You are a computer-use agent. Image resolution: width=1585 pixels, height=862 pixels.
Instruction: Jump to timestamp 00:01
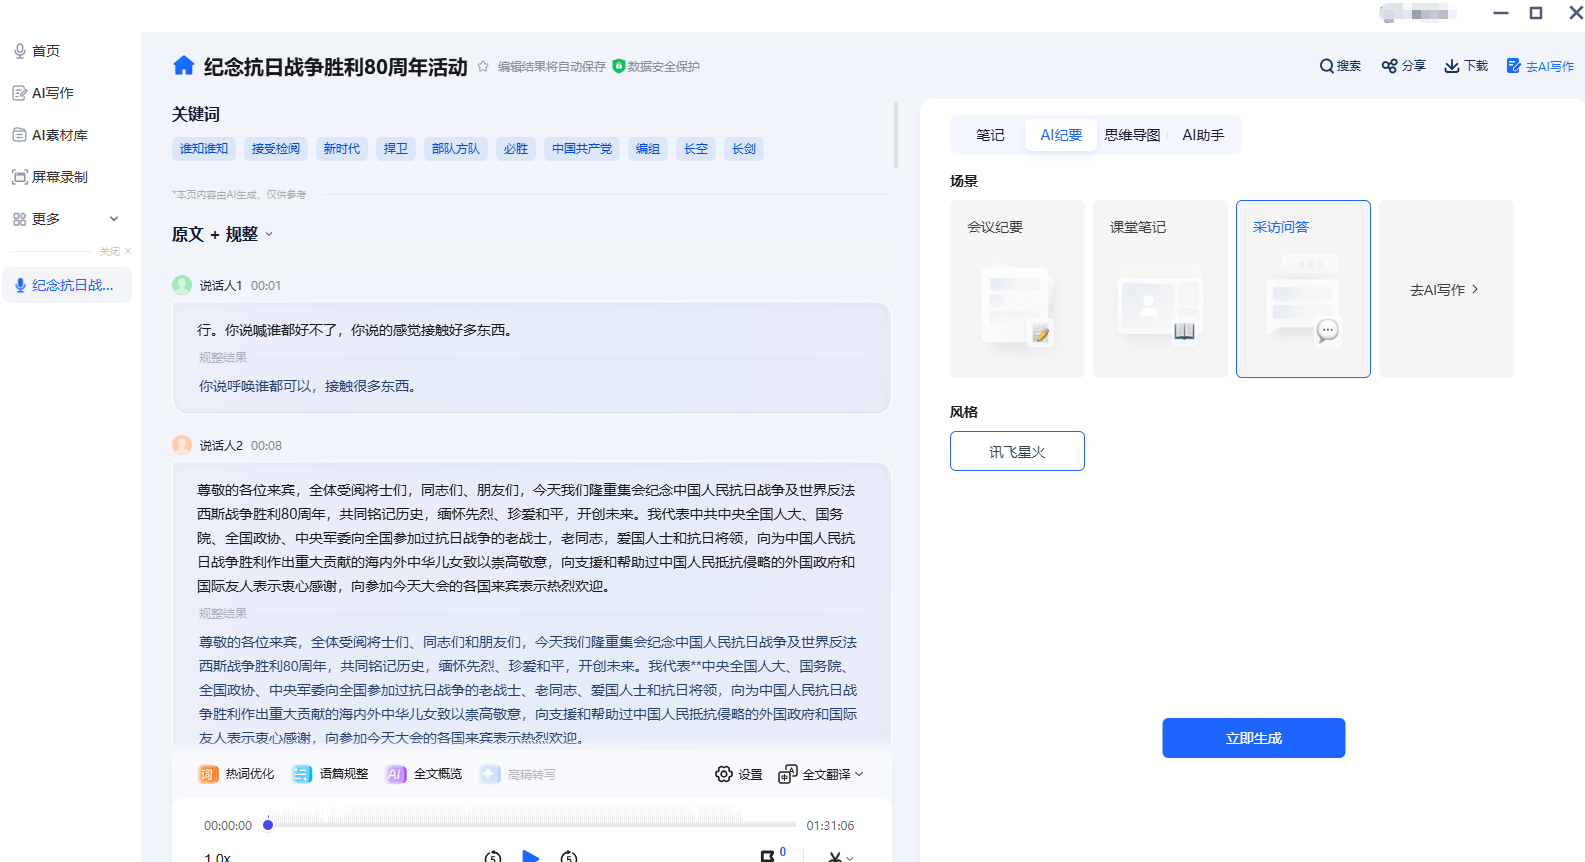point(266,286)
